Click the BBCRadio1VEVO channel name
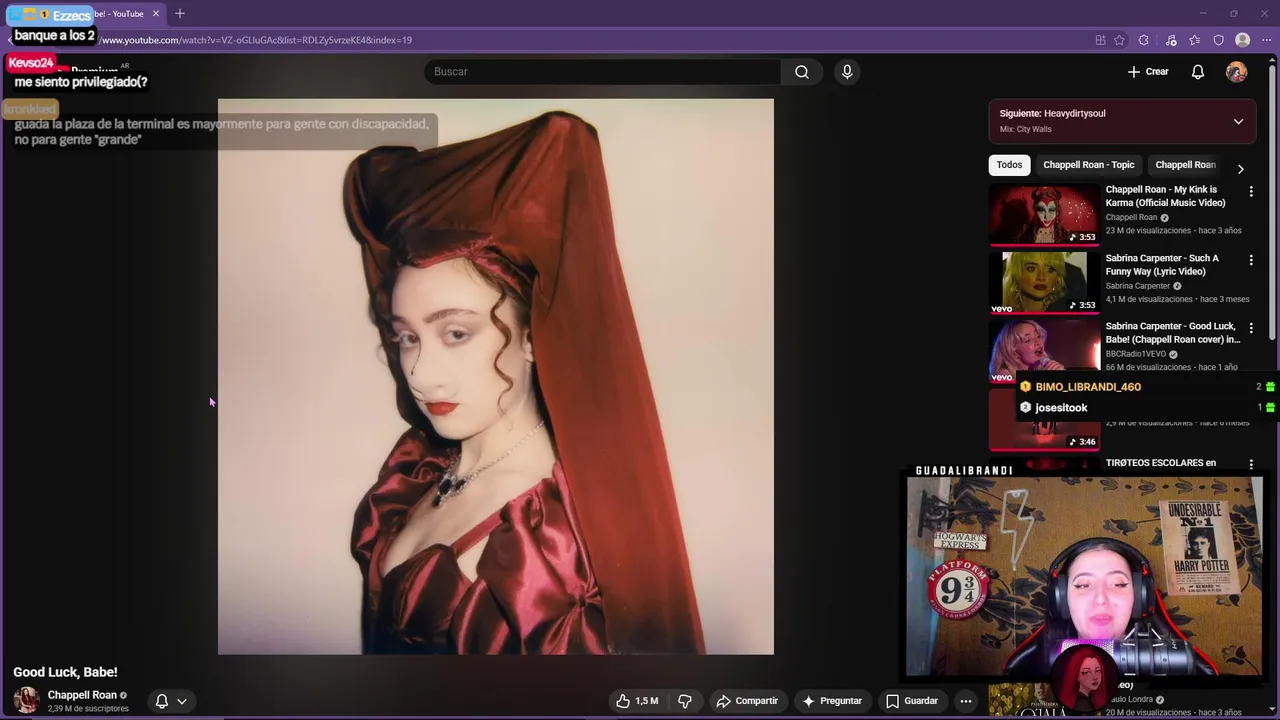 1136,354
